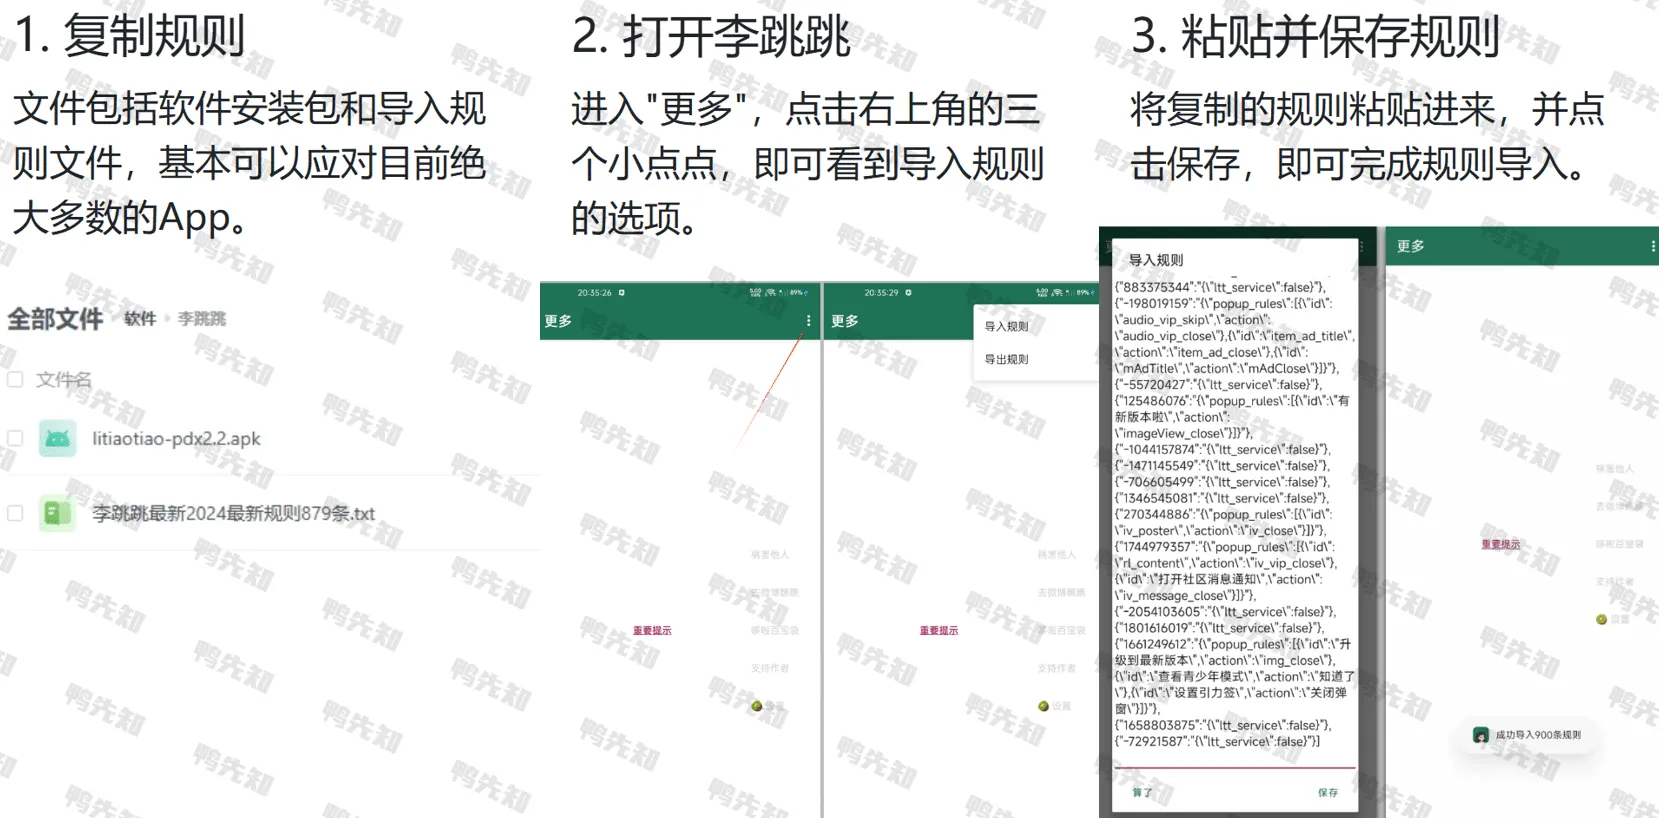Screen dimensions: 1659x818
Task: Tap the 更多 title on the 20:35:29 screen
Action: [x=845, y=321]
